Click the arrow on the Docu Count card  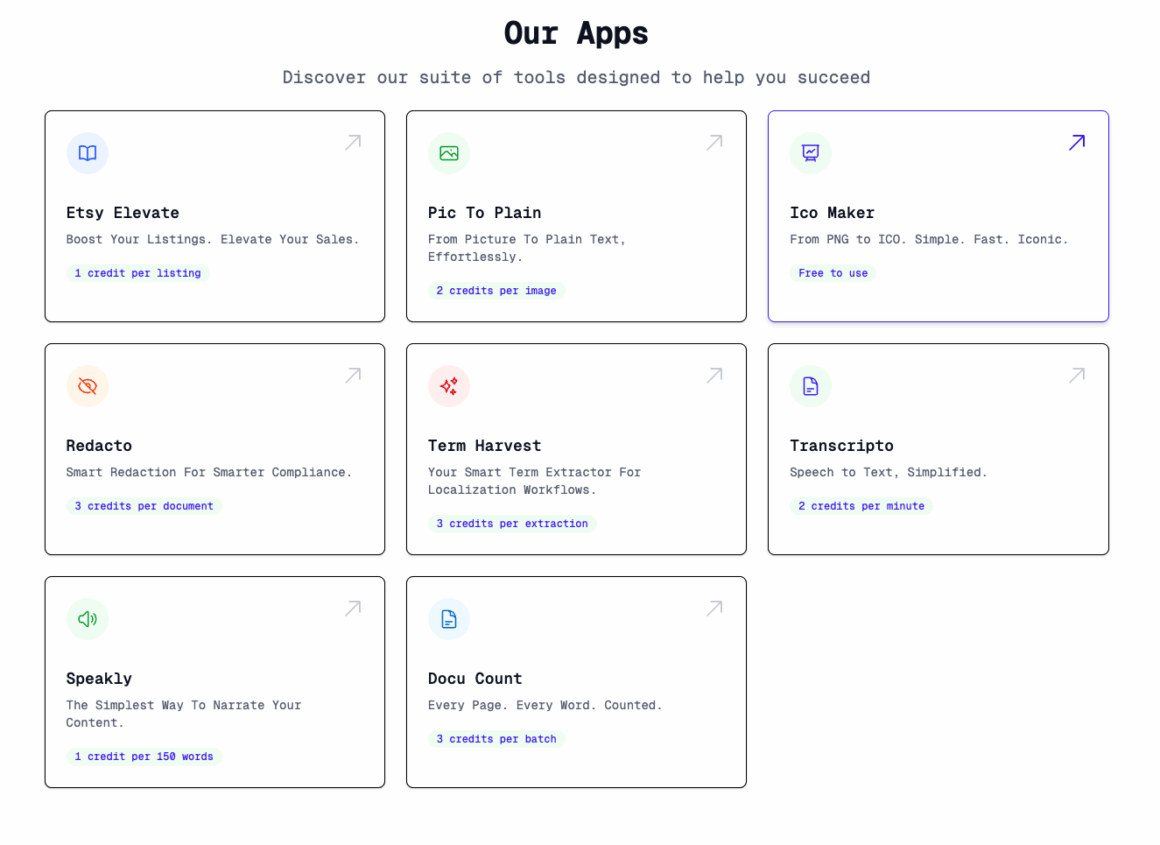pos(715,608)
